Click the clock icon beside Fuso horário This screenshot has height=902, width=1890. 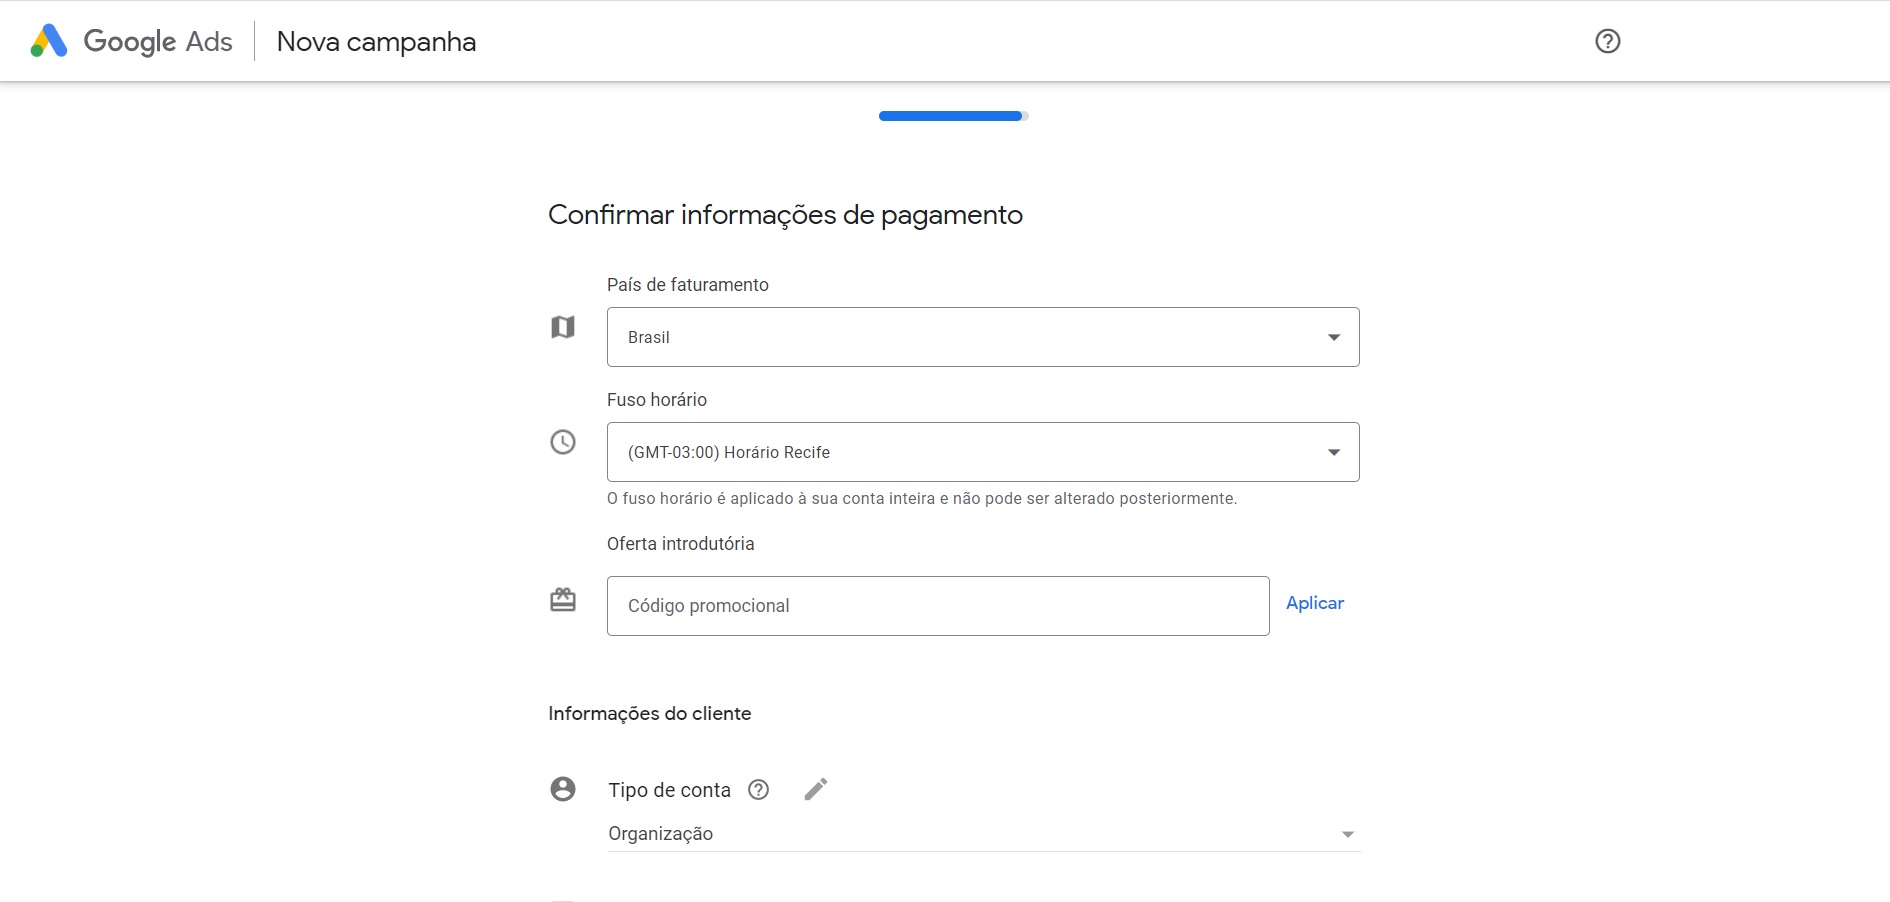[x=563, y=442]
